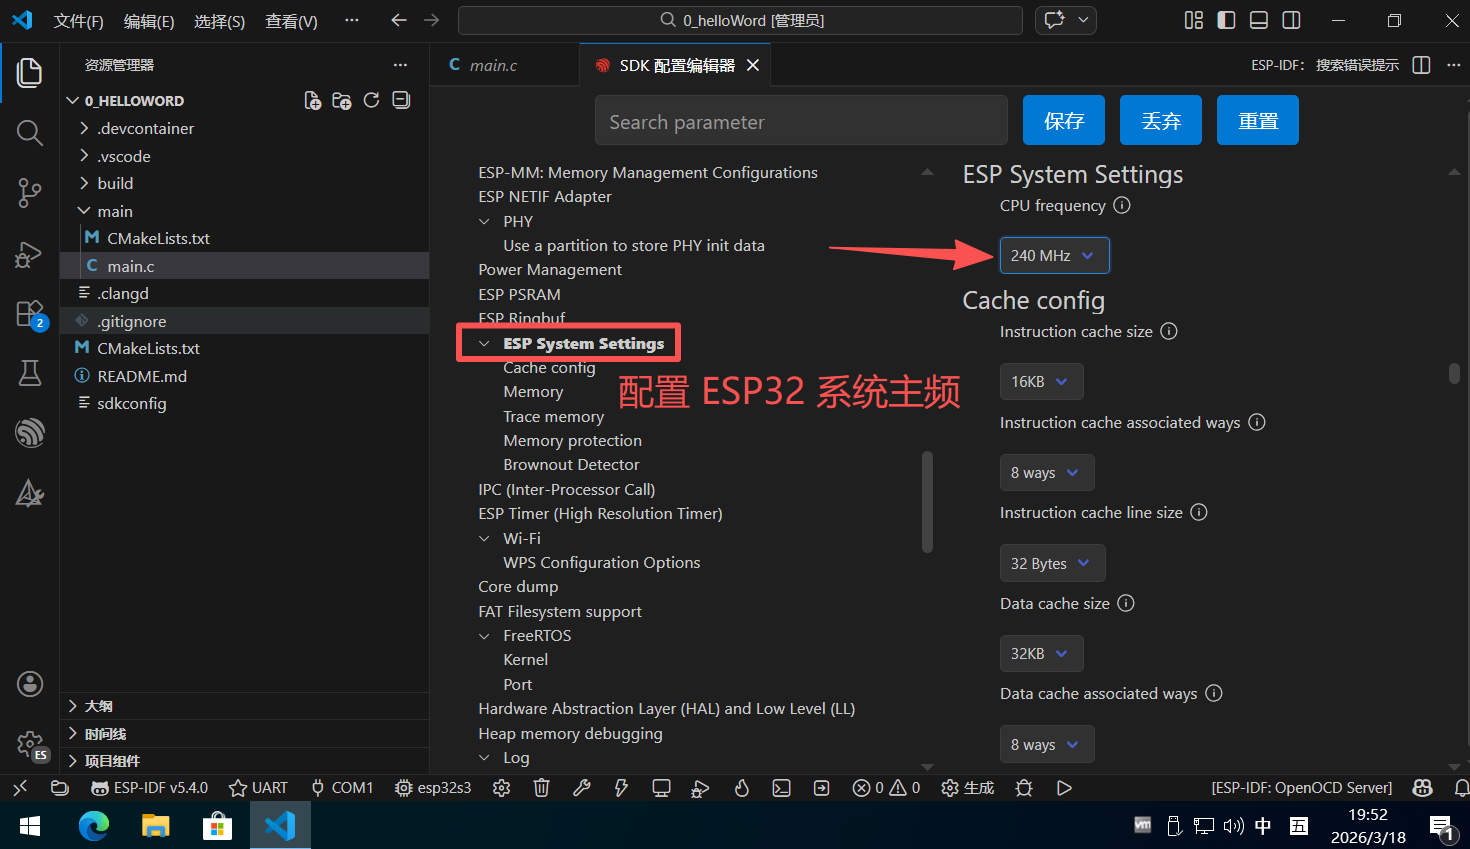Screen dimensions: 1470x849
Task: Open the Manage gear menu
Action: tap(30, 744)
